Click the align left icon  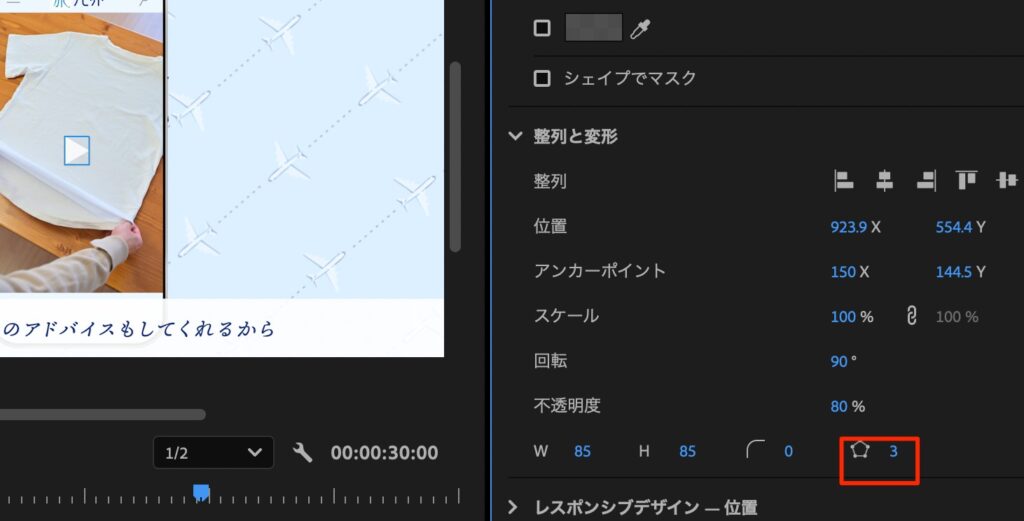pyautogui.click(x=844, y=181)
